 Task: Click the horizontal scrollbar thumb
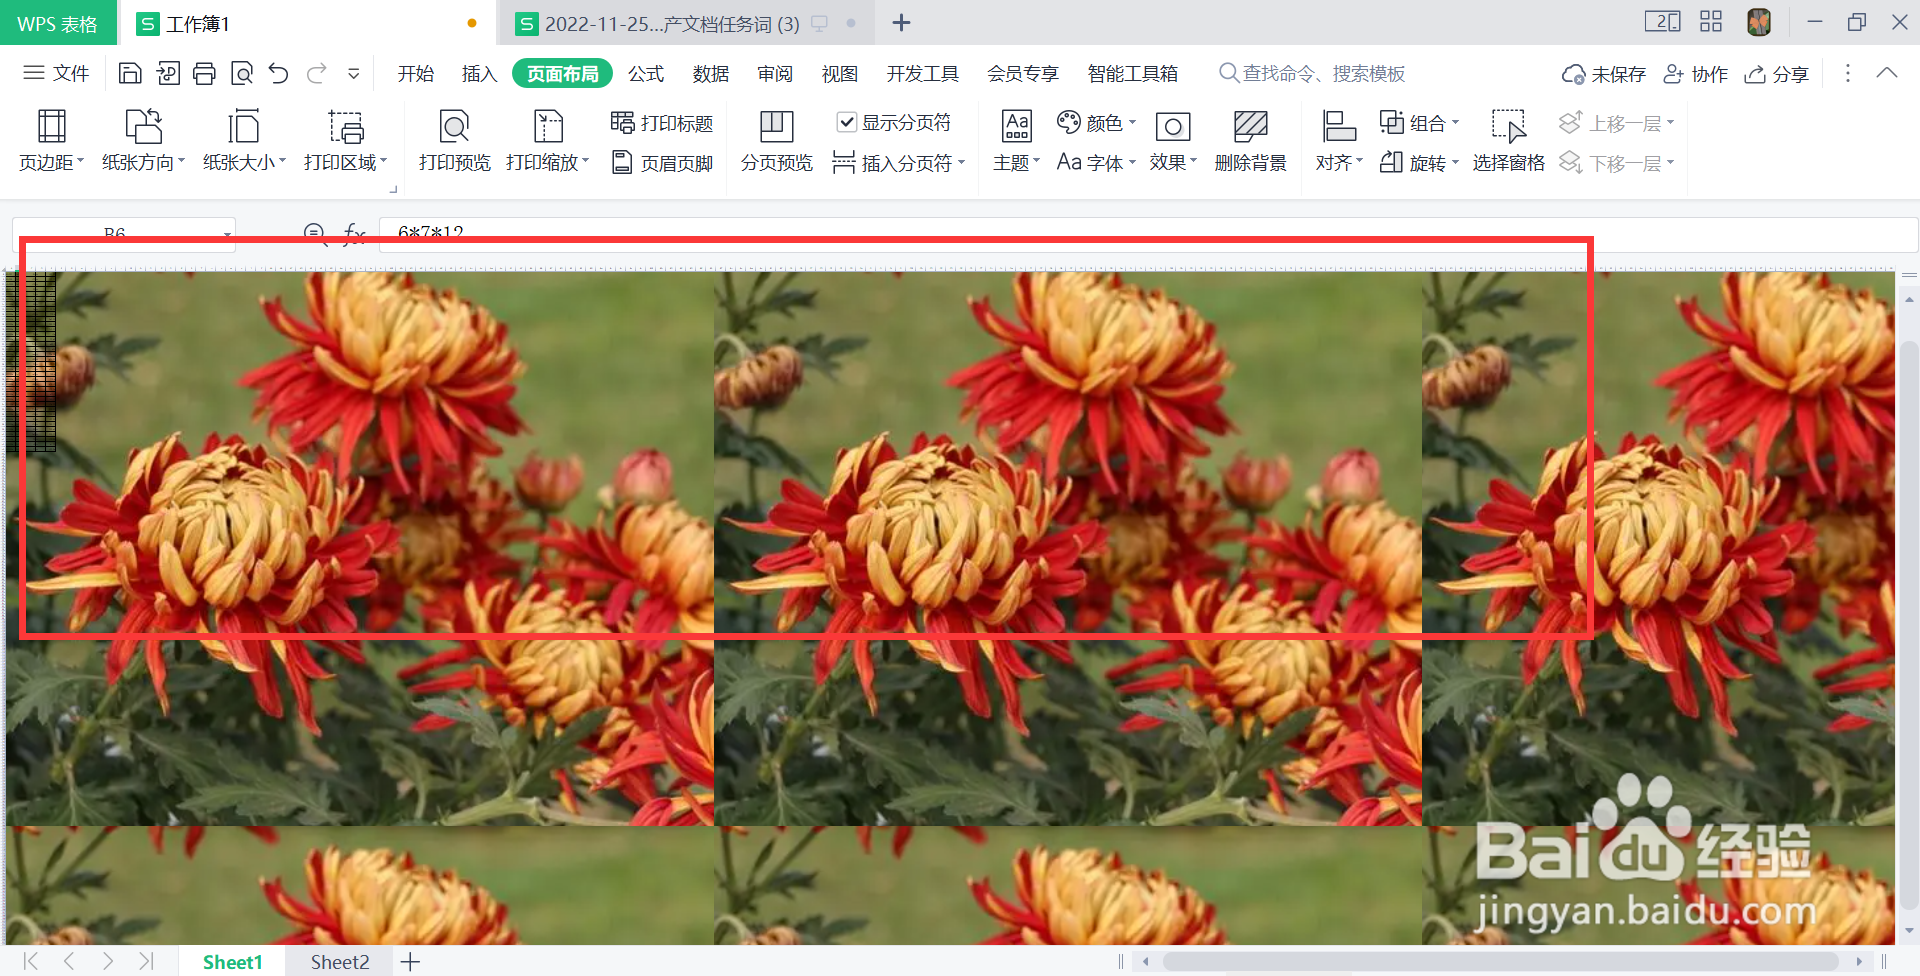1500,961
